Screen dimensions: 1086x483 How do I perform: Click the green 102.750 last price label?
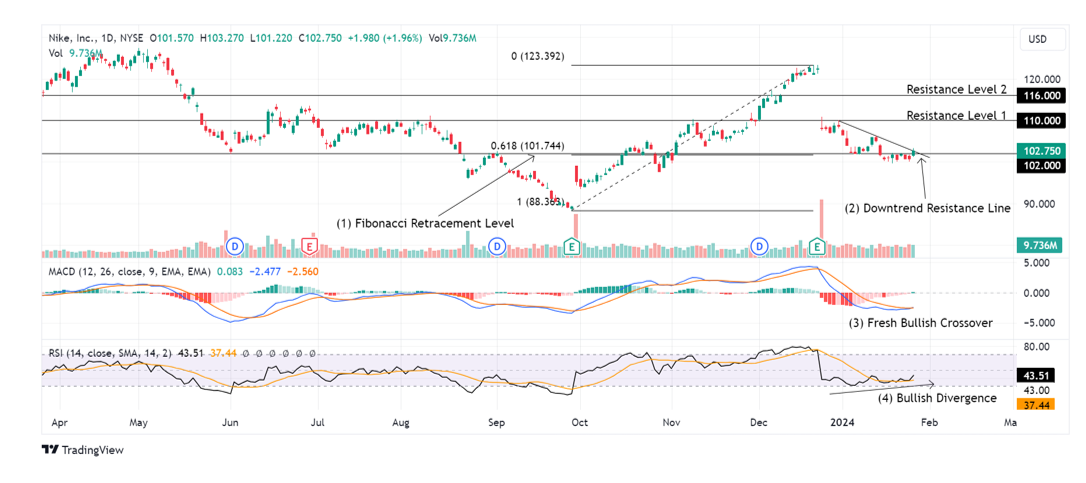pos(1039,150)
